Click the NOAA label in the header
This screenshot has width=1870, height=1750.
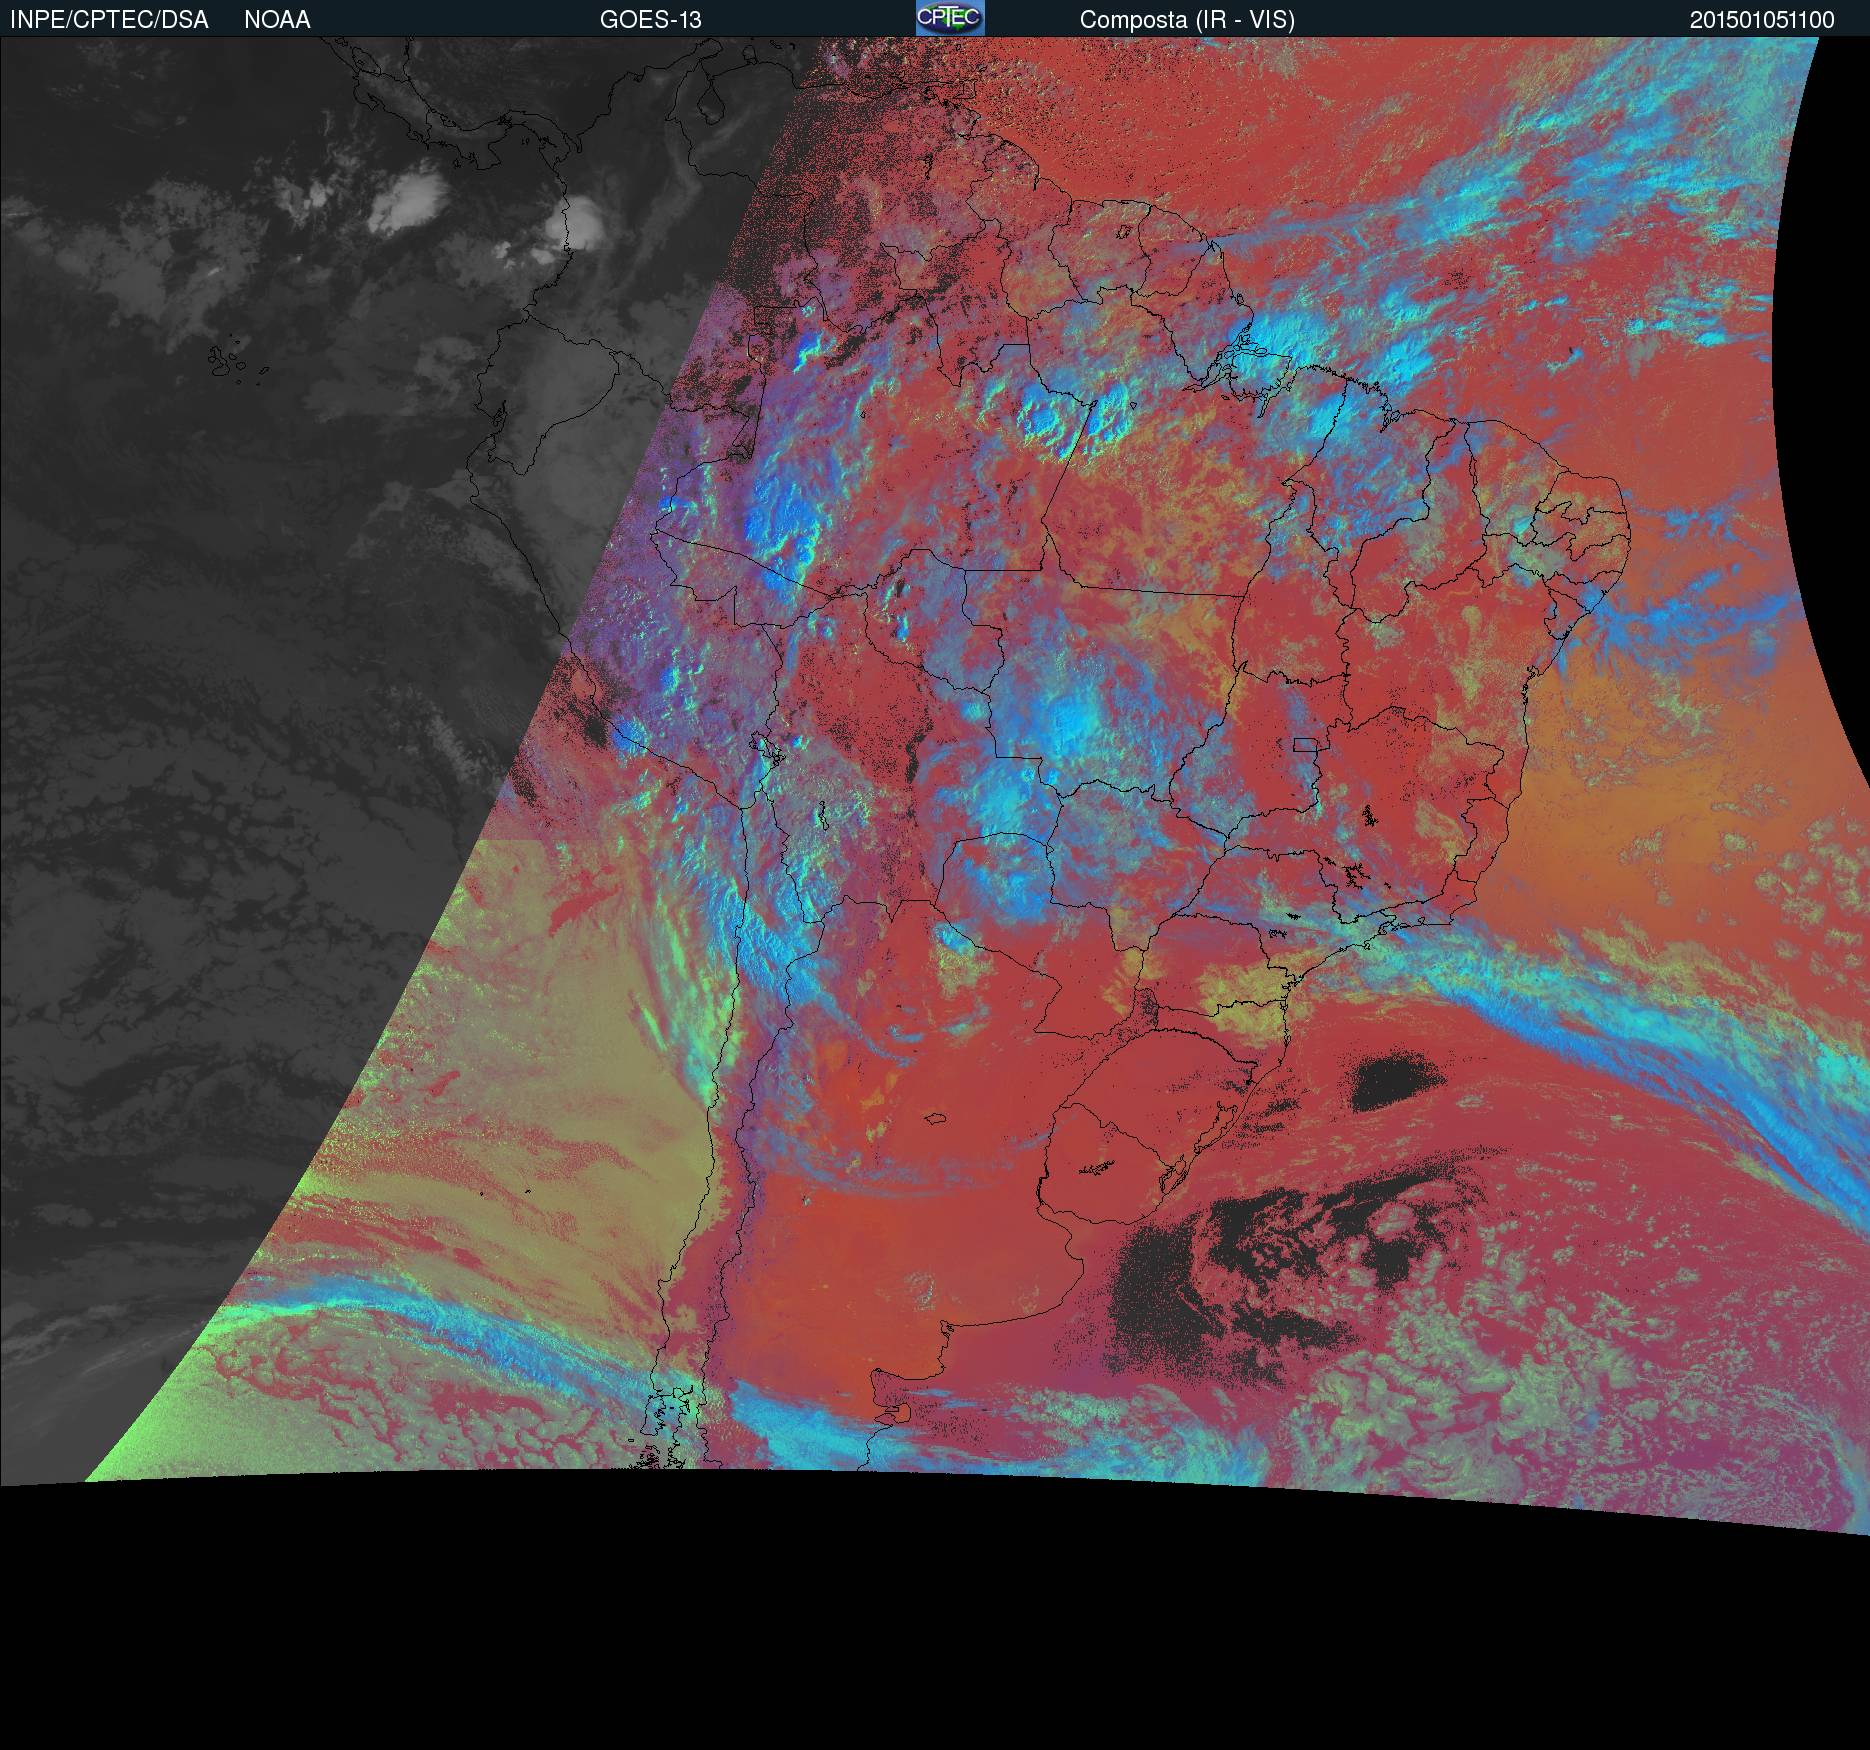[277, 20]
